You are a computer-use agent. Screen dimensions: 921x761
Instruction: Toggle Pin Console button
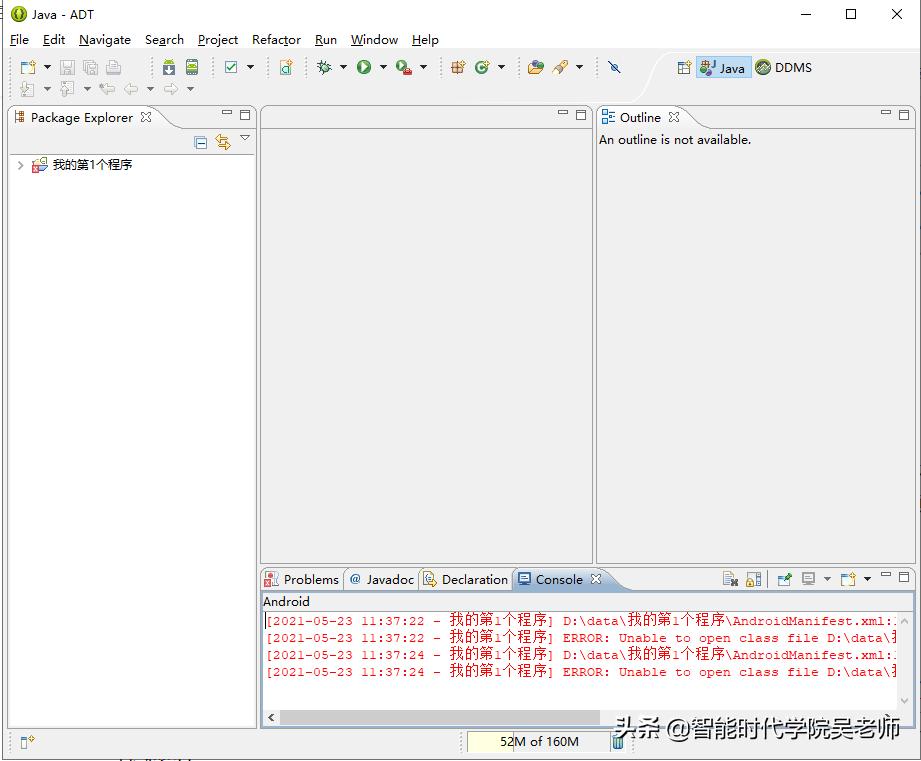click(785, 579)
